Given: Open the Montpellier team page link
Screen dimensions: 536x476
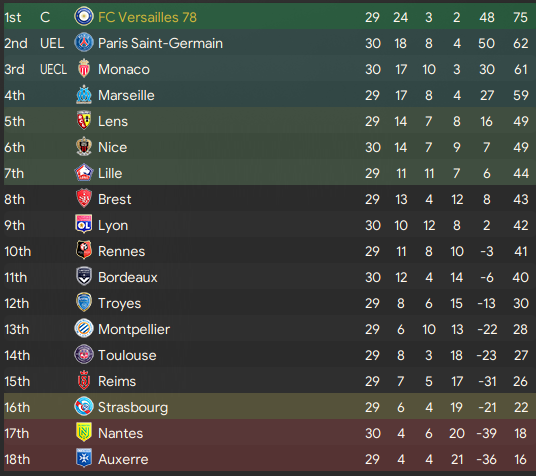Looking at the screenshot, I should pyautogui.click(x=134, y=329).
